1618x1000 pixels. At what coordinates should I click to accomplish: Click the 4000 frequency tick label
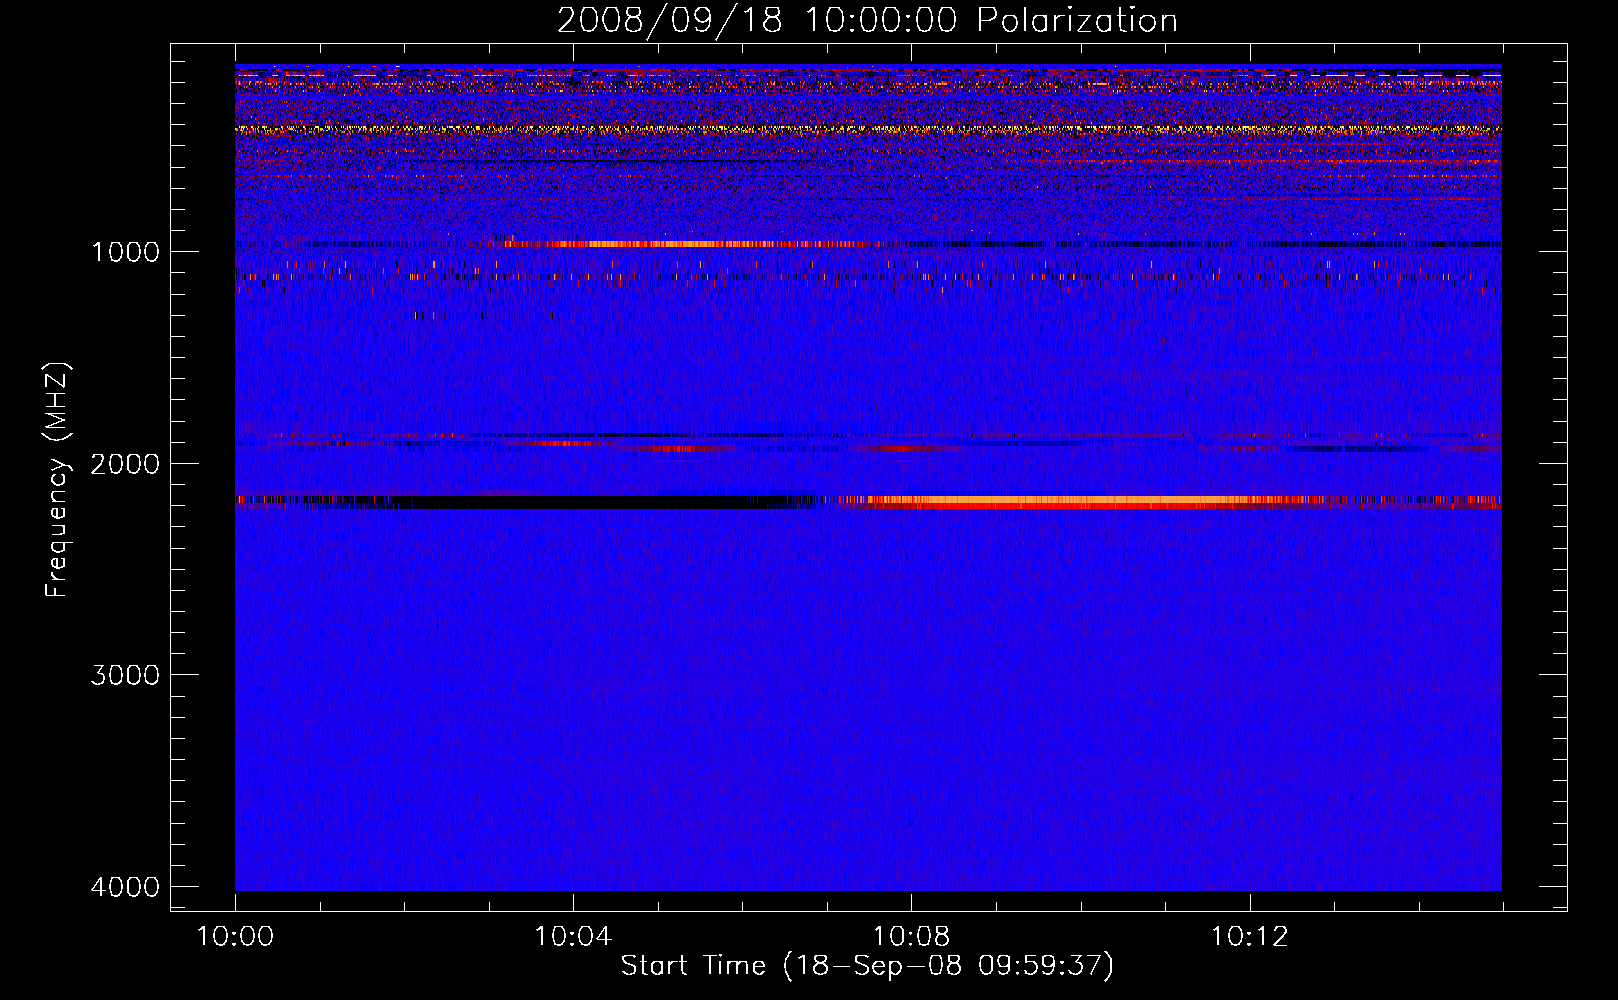click(125, 887)
